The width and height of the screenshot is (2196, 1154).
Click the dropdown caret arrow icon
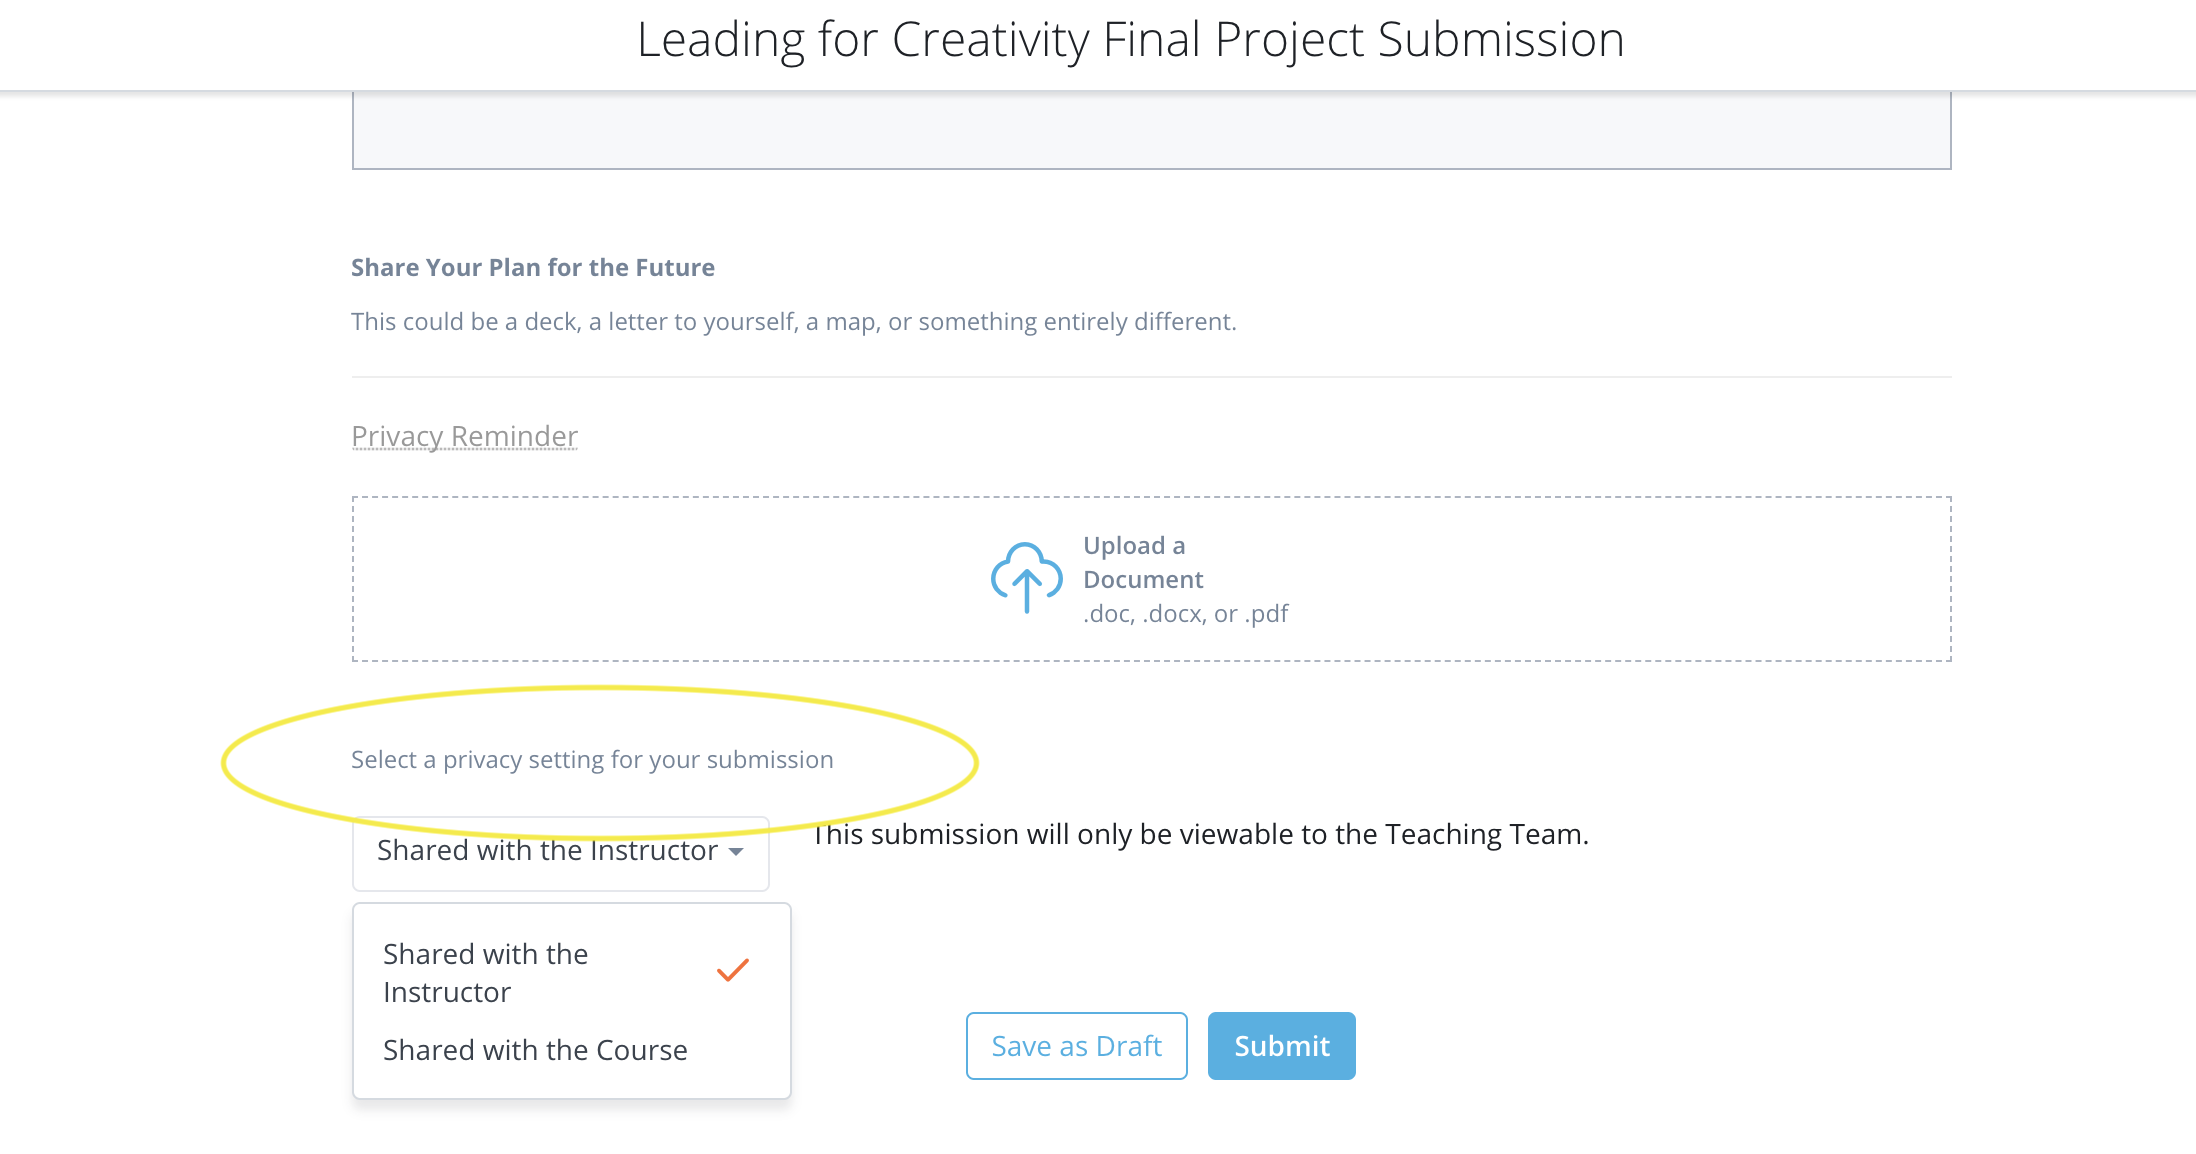tap(737, 852)
